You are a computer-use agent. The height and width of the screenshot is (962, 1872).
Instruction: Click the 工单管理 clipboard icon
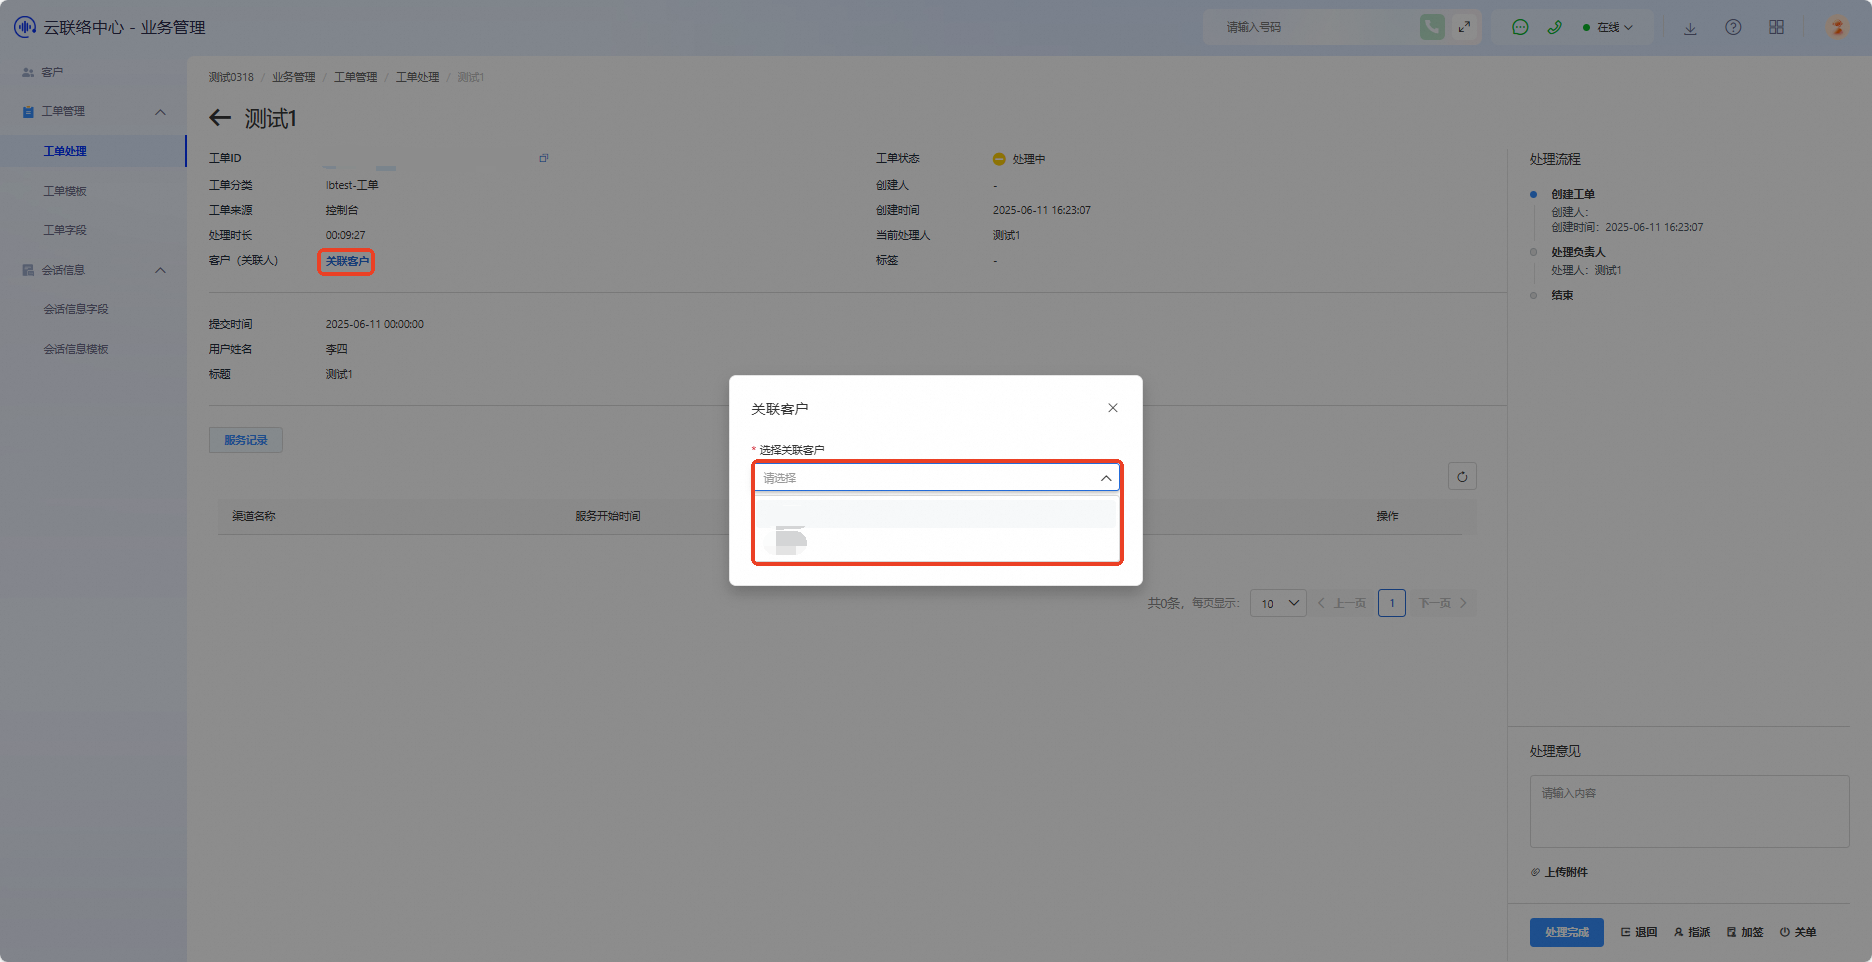(28, 112)
